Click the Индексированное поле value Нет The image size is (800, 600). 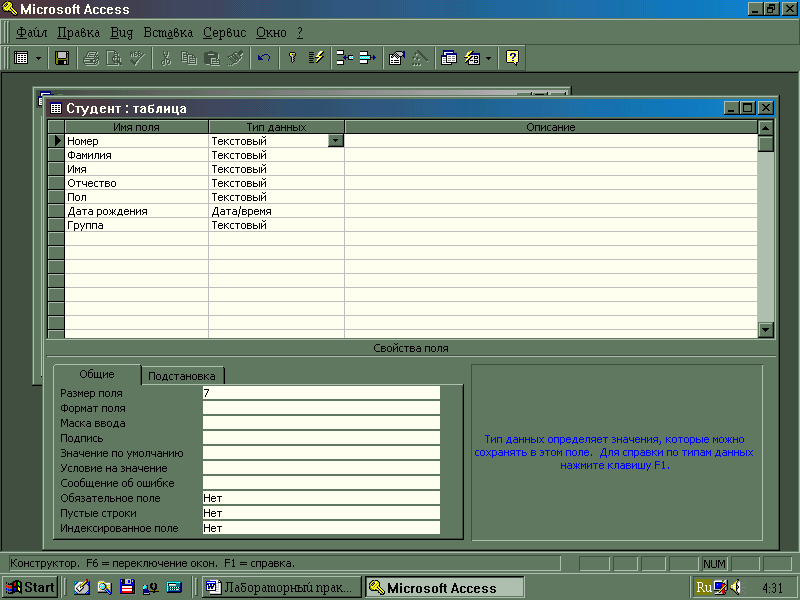click(x=321, y=528)
